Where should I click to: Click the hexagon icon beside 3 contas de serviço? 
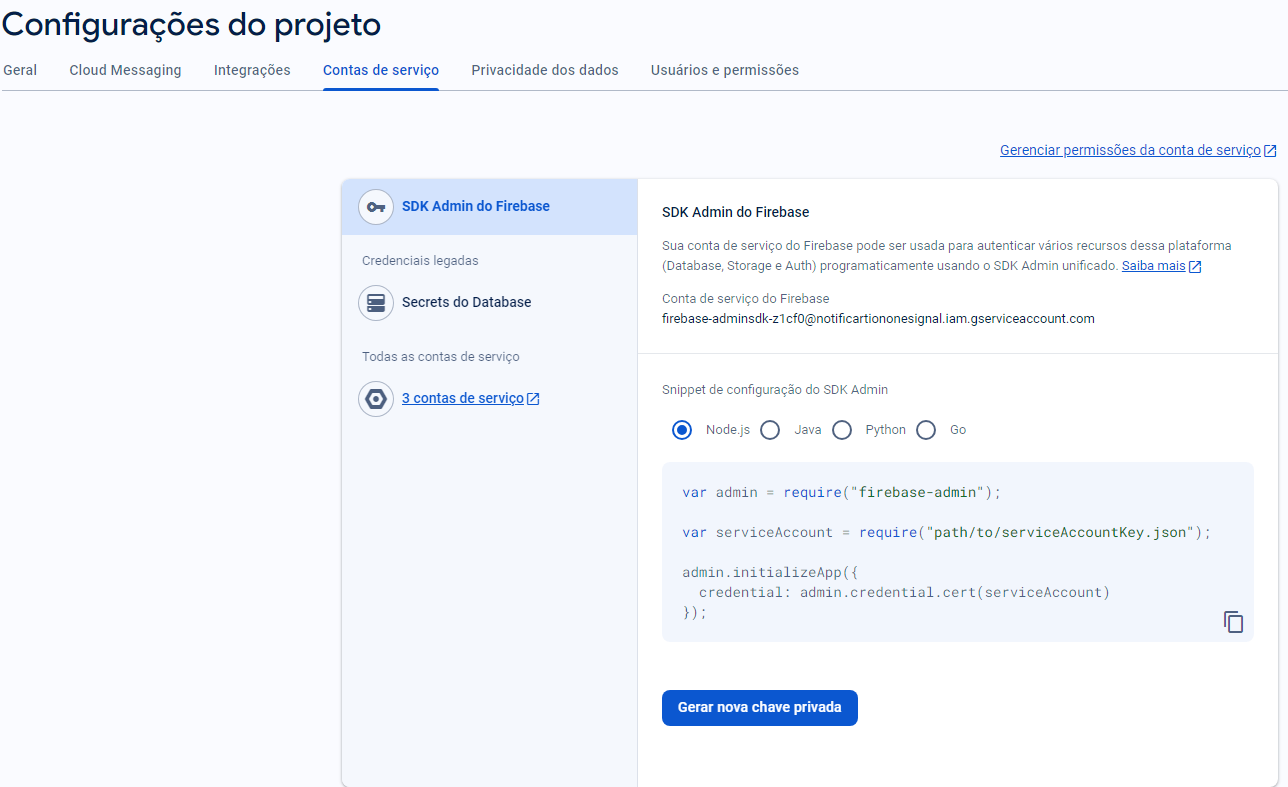(376, 399)
